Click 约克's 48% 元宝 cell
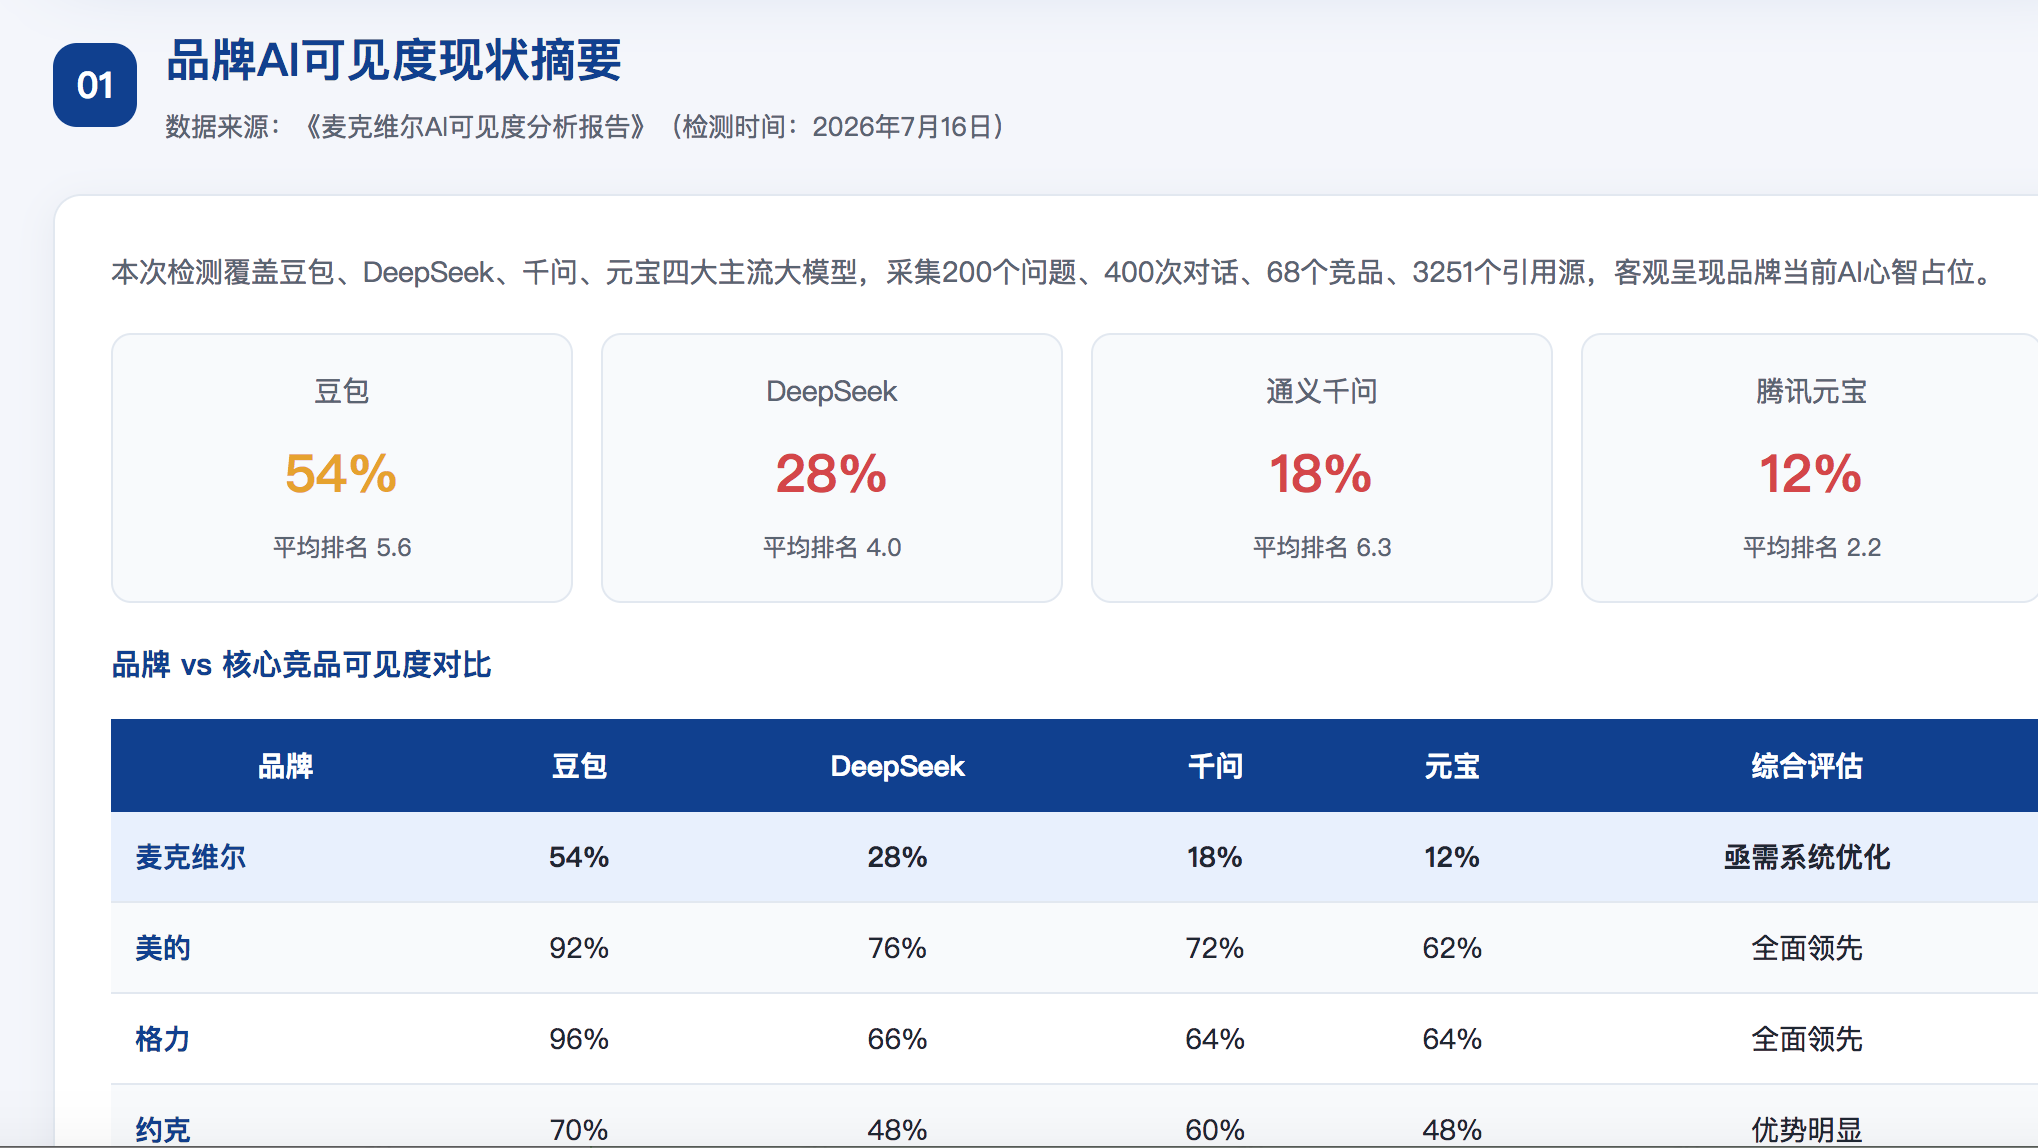The image size is (2038, 1148). click(x=1452, y=1130)
